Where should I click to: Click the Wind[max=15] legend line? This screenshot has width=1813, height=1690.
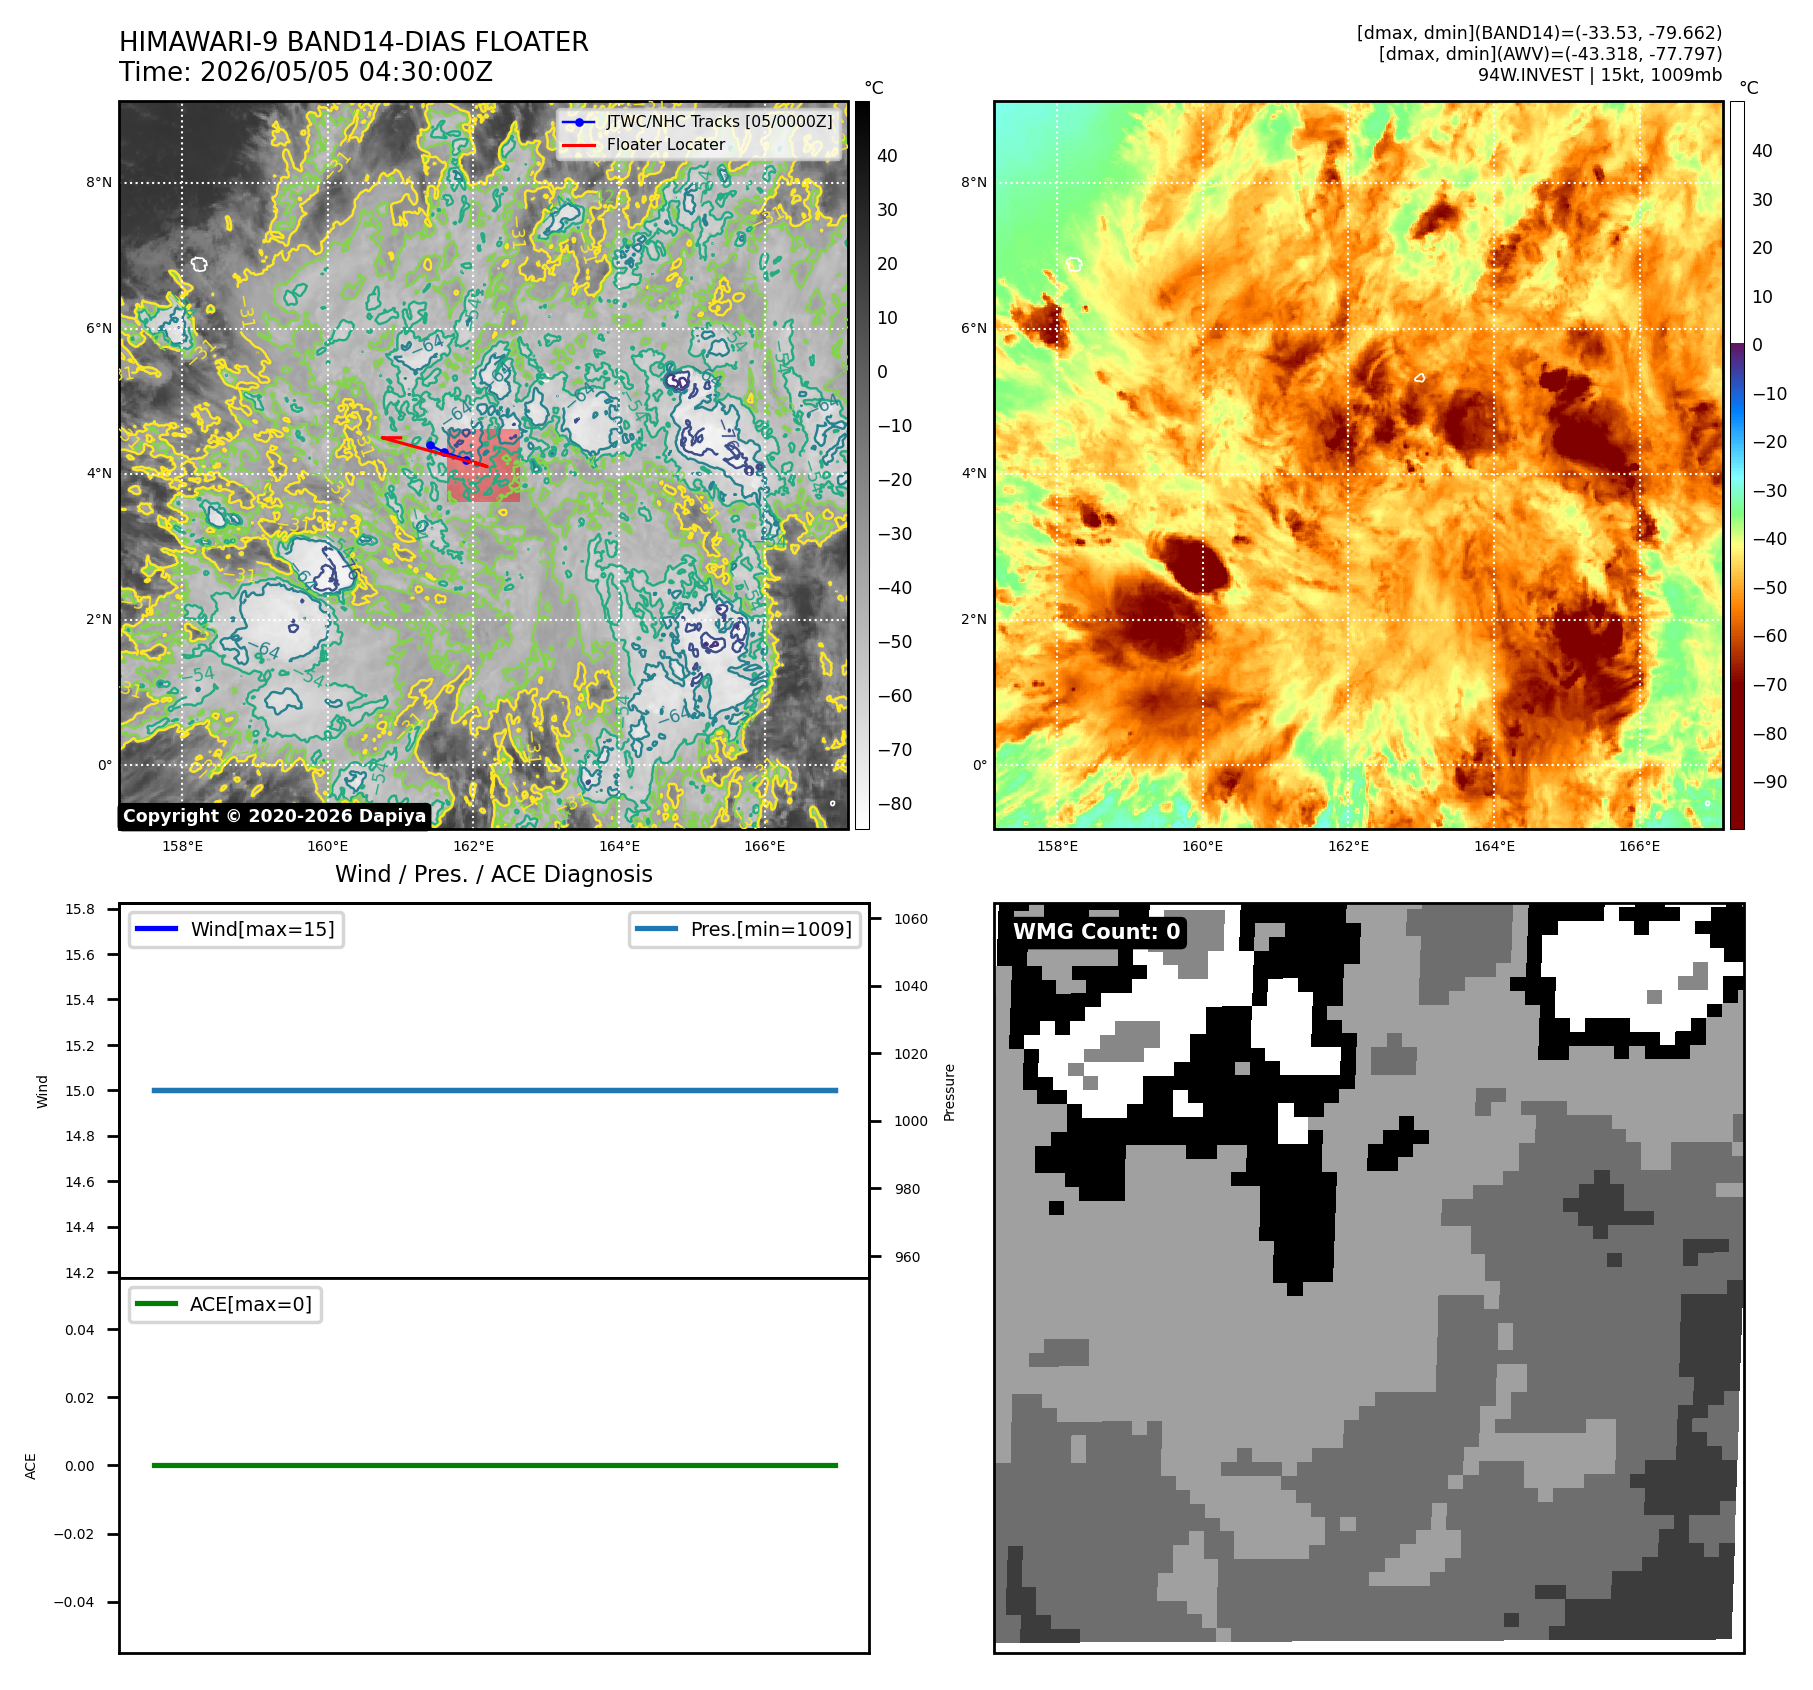(236, 929)
